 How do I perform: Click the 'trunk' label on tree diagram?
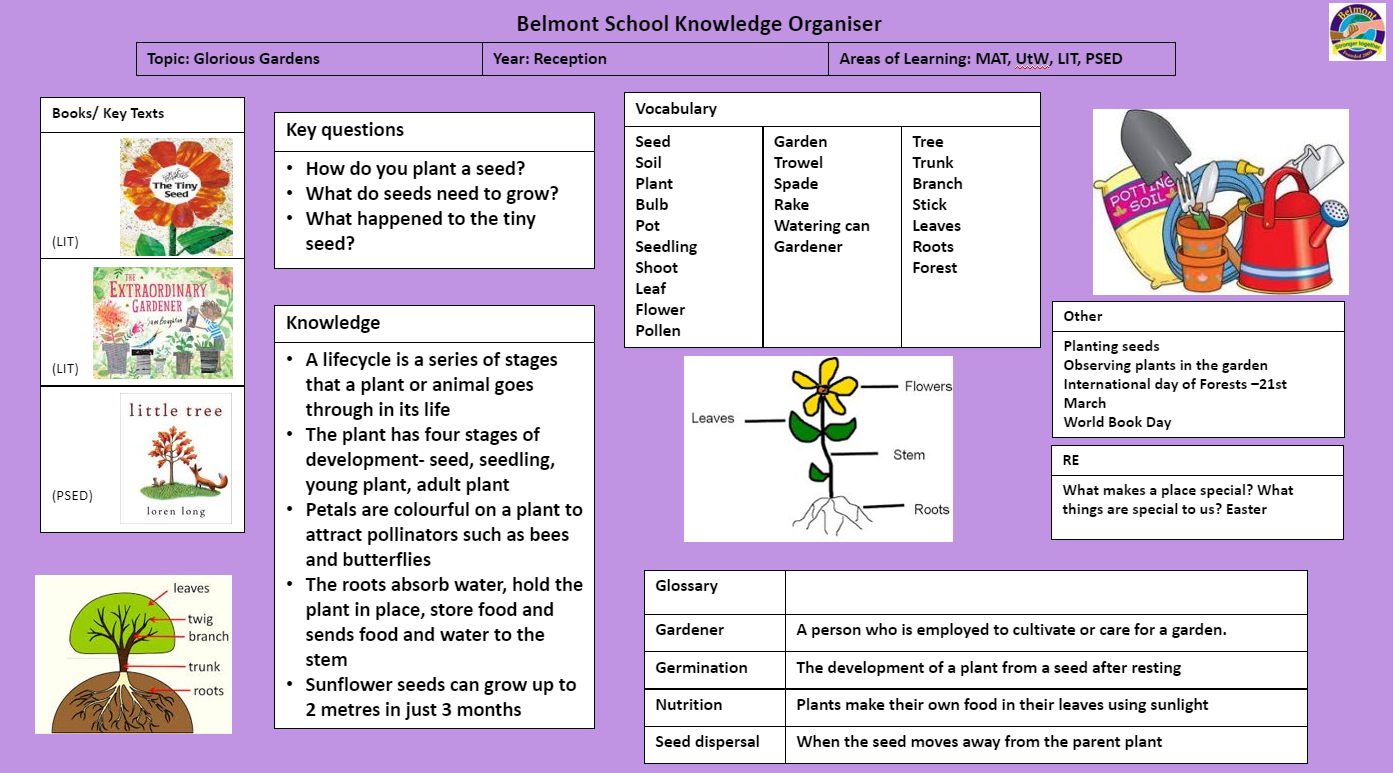[x=204, y=667]
